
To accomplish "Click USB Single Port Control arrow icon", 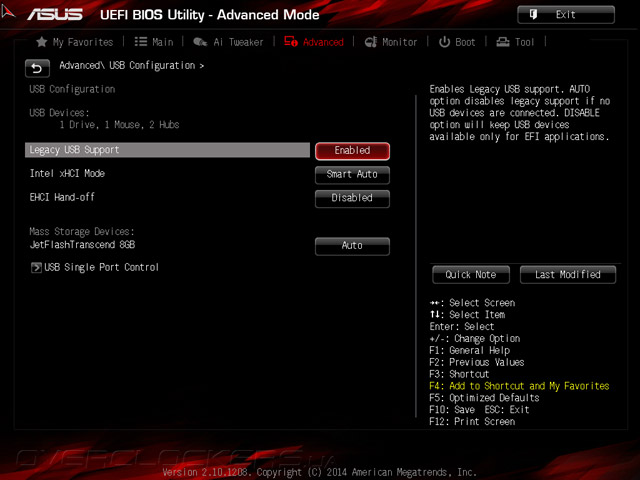I will point(36,268).
